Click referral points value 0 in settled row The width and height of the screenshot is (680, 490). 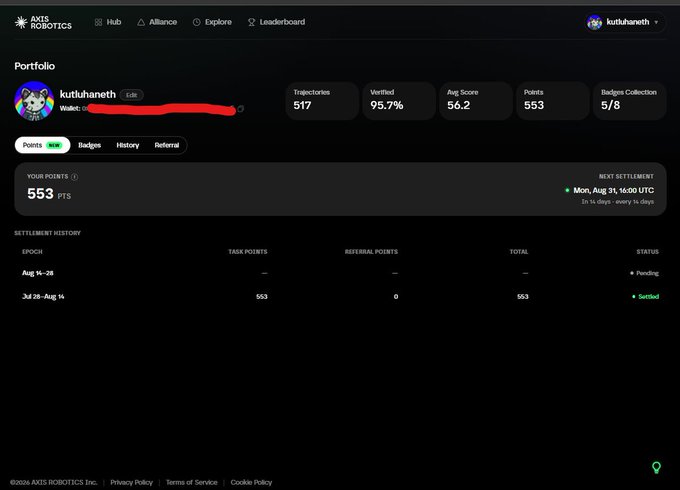point(396,297)
